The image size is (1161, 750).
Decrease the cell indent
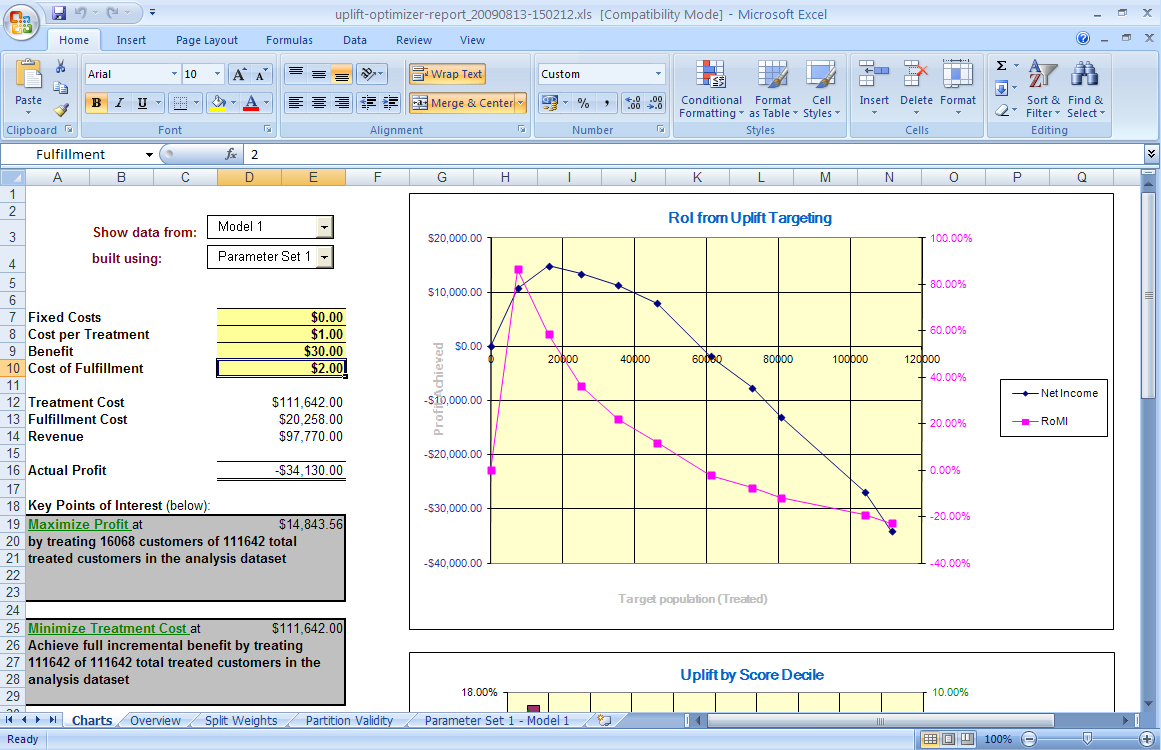pyautogui.click(x=367, y=103)
